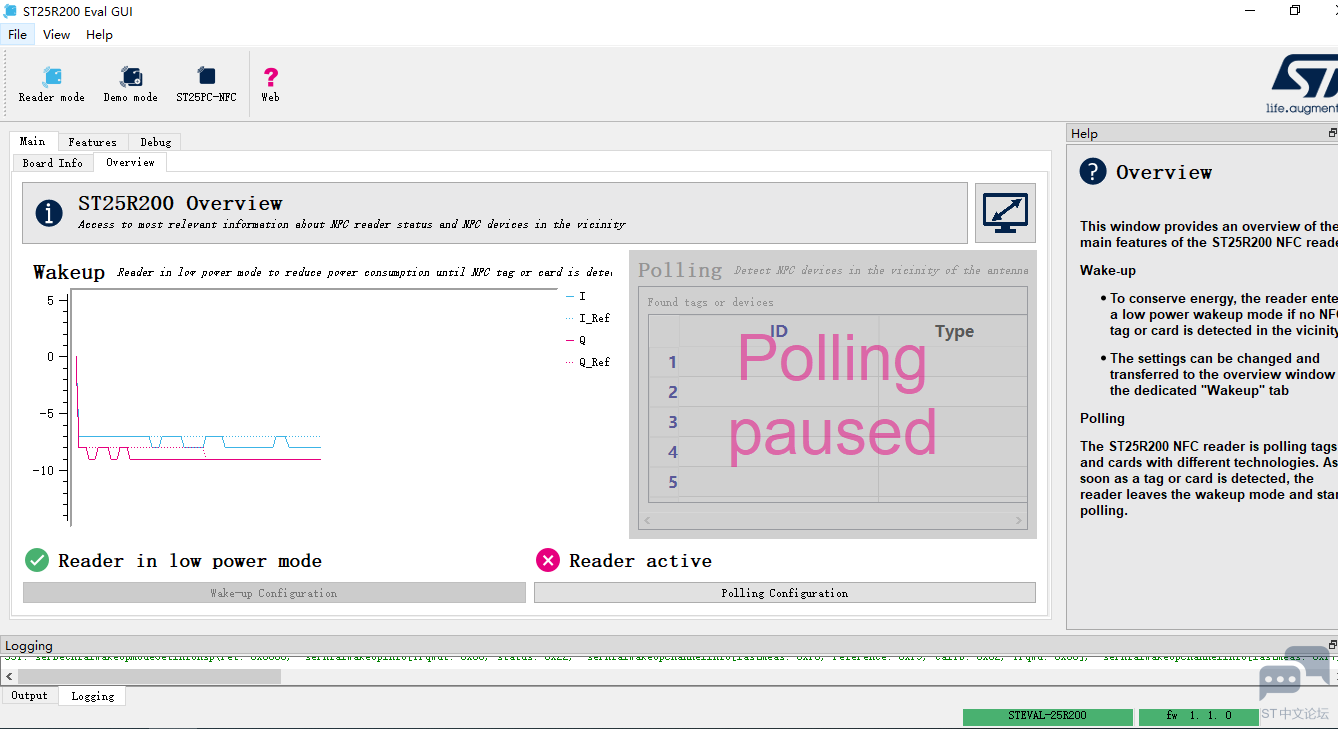Screen dimensions: 1338x729
Task: Open the Board Info sub-tab
Action: click(53, 163)
